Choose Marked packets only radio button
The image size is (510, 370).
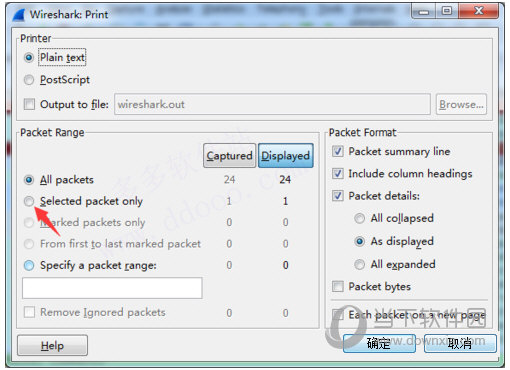29,223
